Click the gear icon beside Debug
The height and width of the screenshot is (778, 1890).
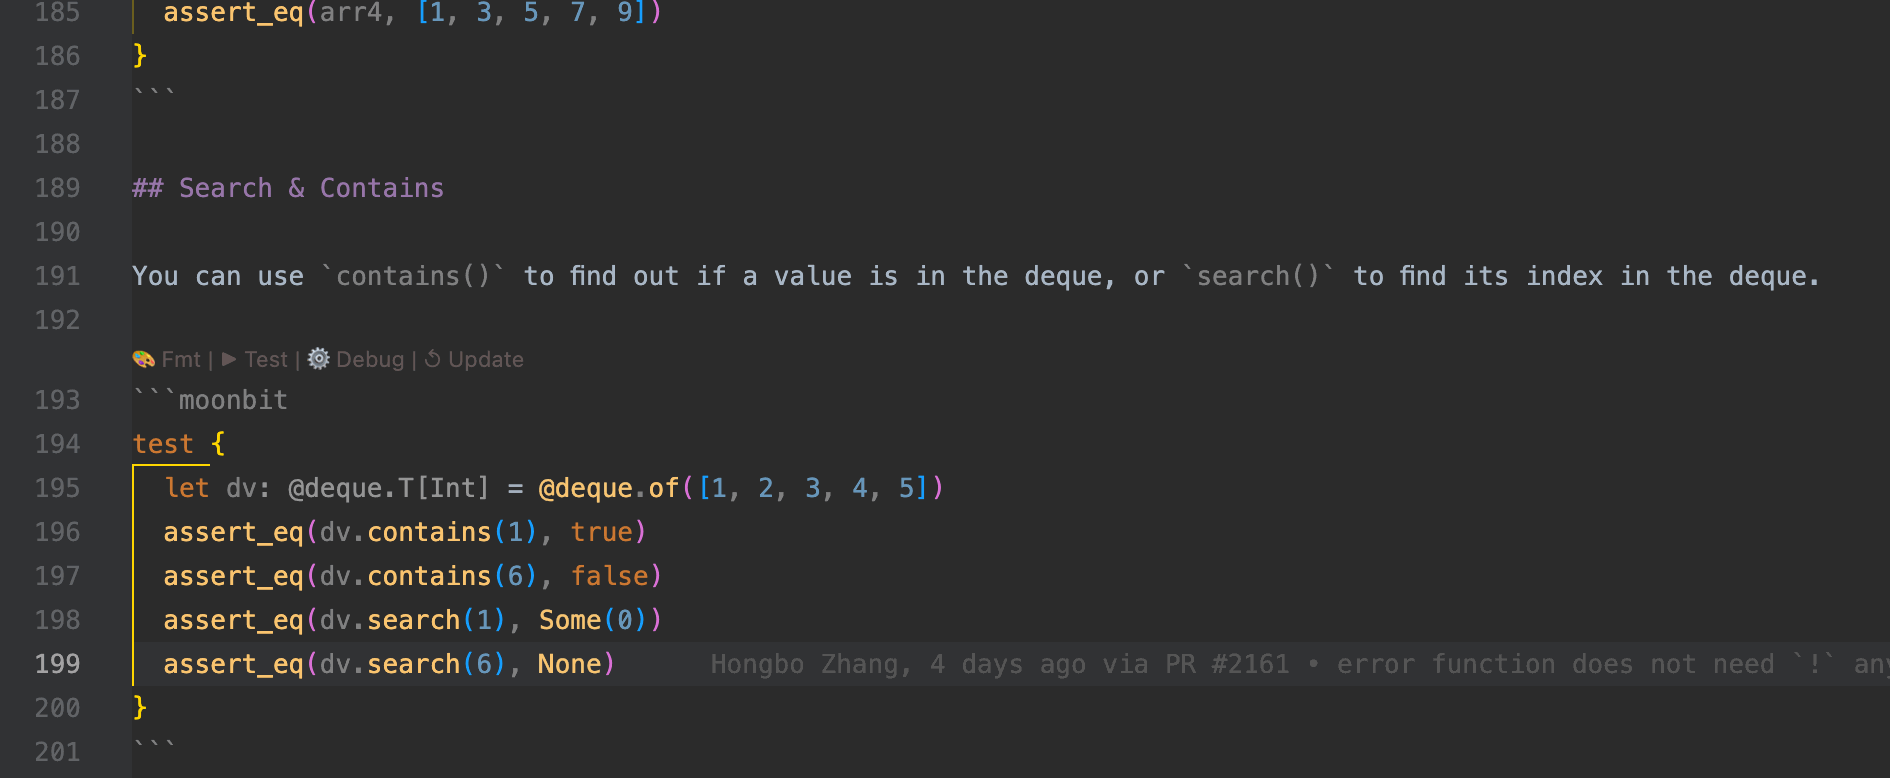tap(318, 358)
